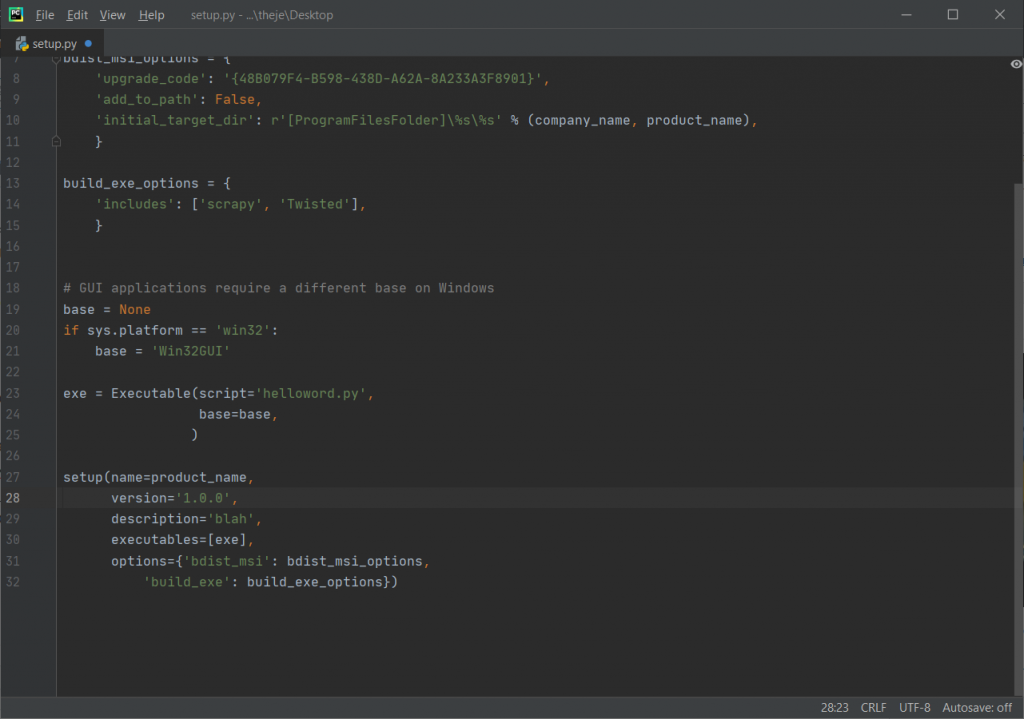Open the Help menu
Screen dimensions: 1024x719
point(151,15)
